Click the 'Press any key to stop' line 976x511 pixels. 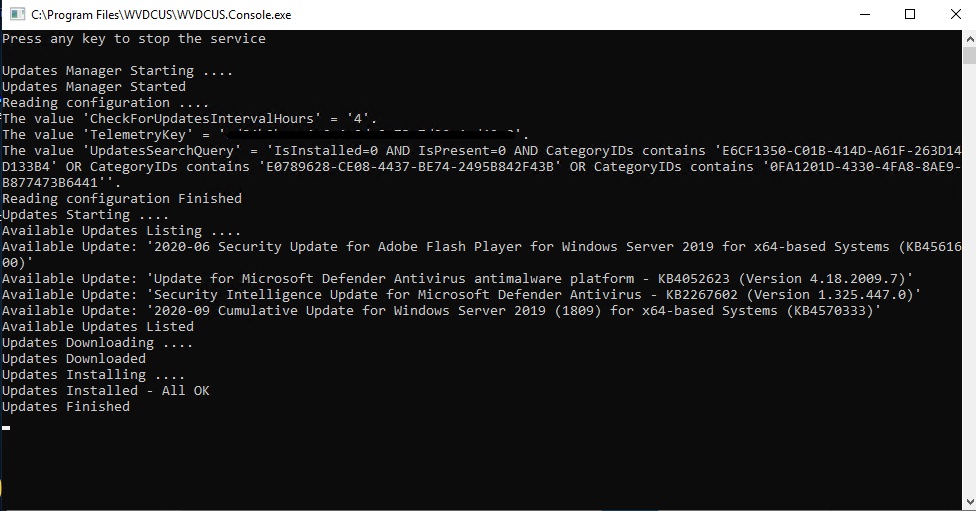click(134, 39)
